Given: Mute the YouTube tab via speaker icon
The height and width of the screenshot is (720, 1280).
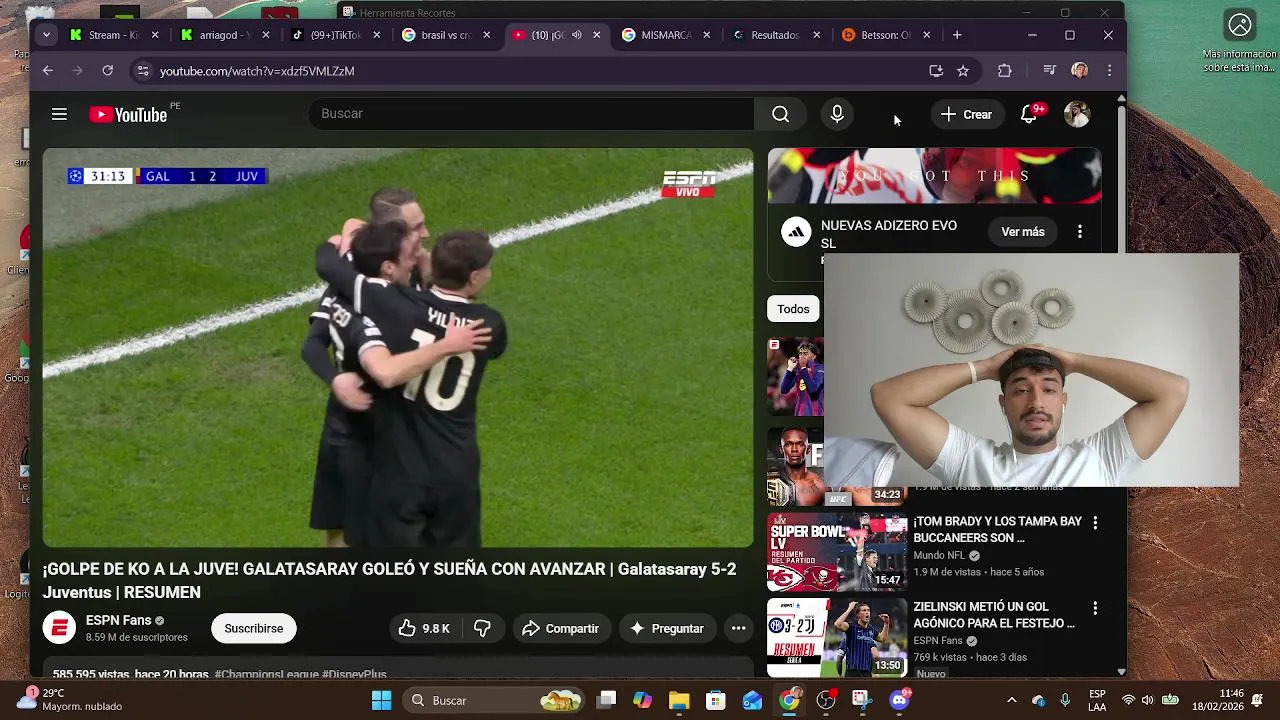Looking at the screenshot, I should coord(576,35).
